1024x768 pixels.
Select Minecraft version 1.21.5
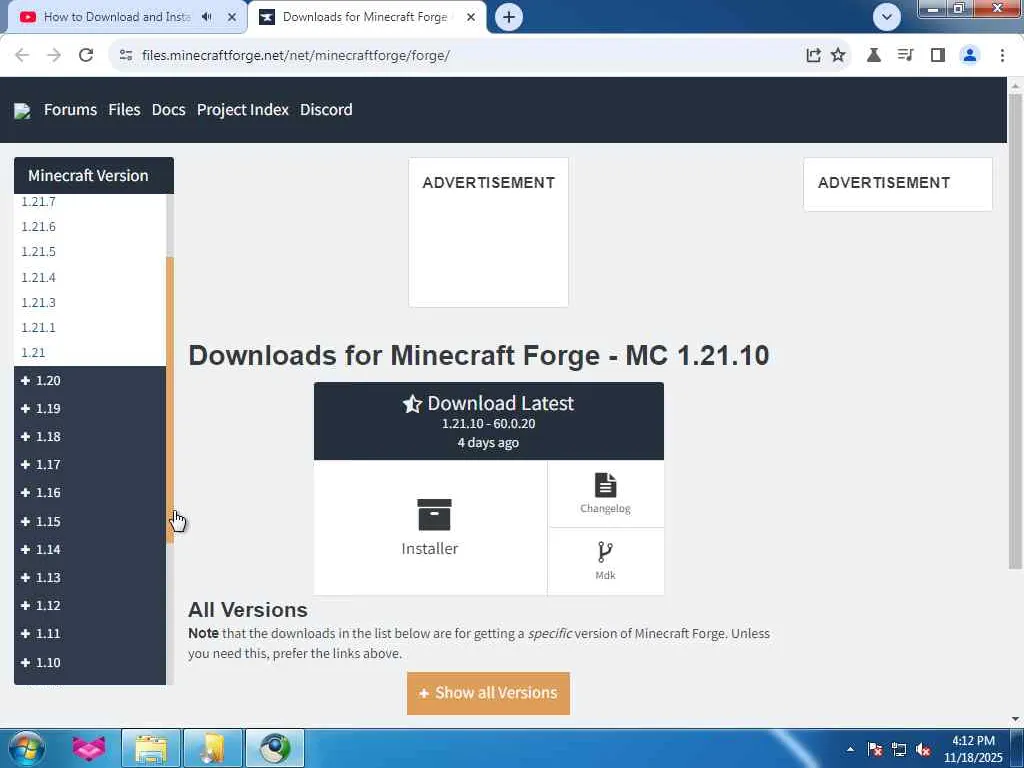[x=39, y=251]
